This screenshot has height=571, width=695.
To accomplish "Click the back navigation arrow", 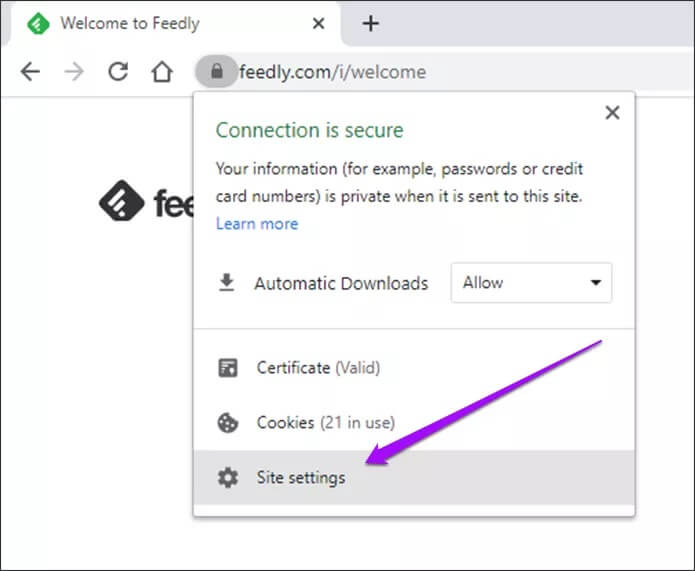I will tap(30, 72).
